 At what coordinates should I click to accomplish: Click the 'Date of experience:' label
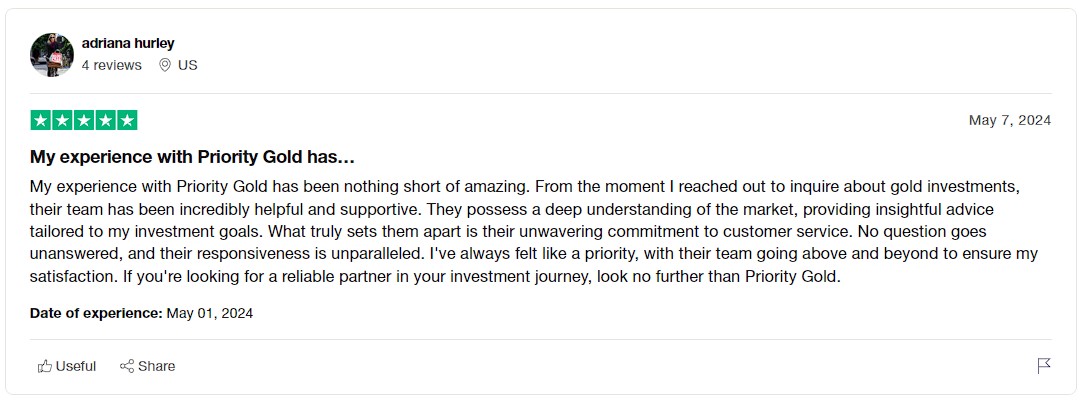(x=96, y=313)
